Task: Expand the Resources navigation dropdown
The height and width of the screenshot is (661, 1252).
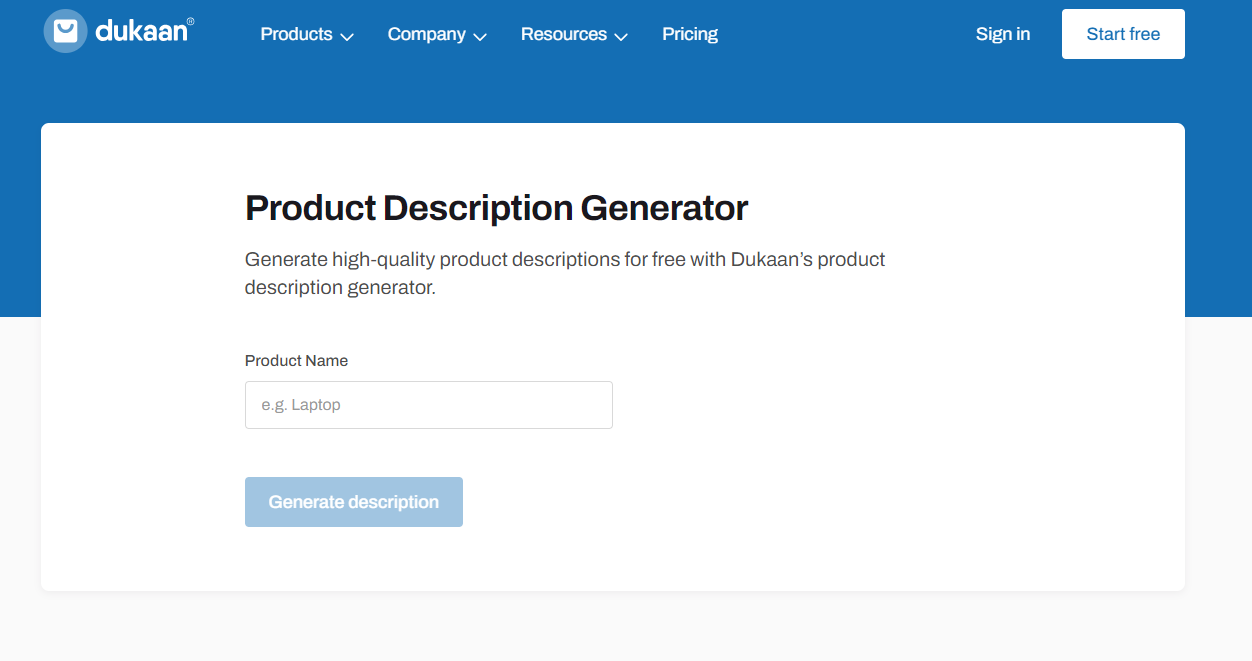Action: click(574, 34)
